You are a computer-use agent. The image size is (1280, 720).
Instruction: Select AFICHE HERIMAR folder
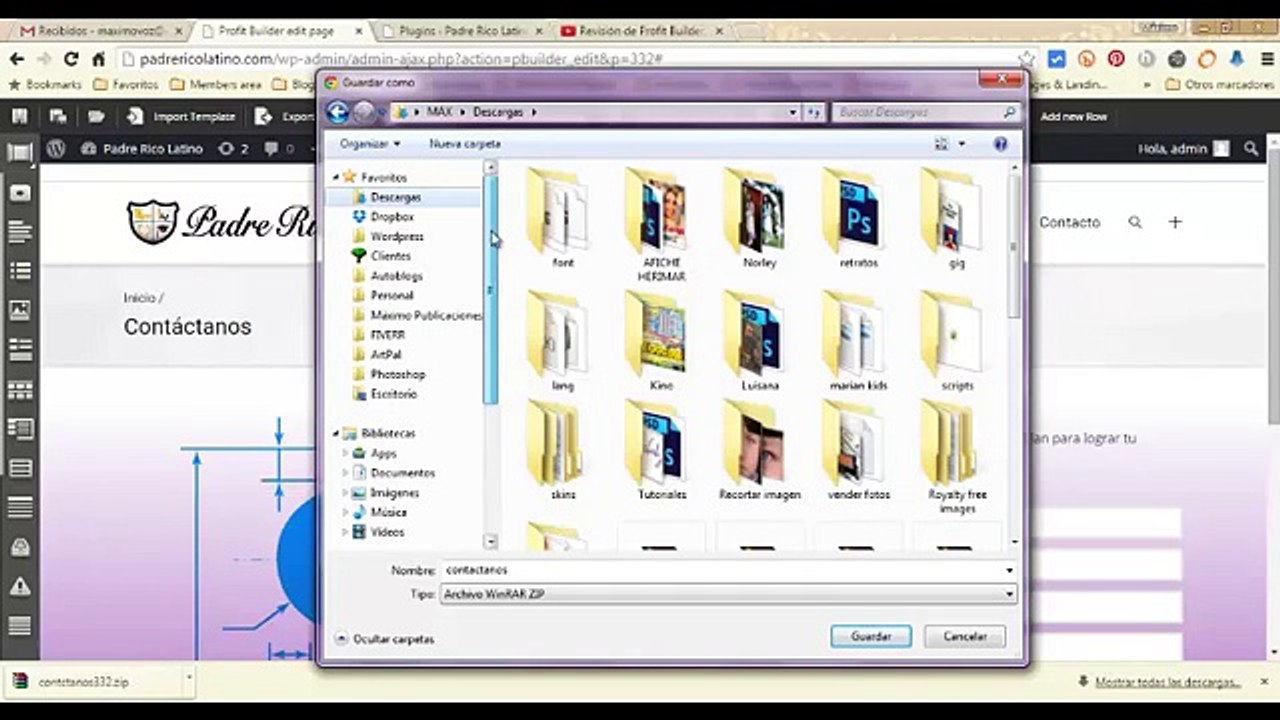pyautogui.click(x=661, y=224)
